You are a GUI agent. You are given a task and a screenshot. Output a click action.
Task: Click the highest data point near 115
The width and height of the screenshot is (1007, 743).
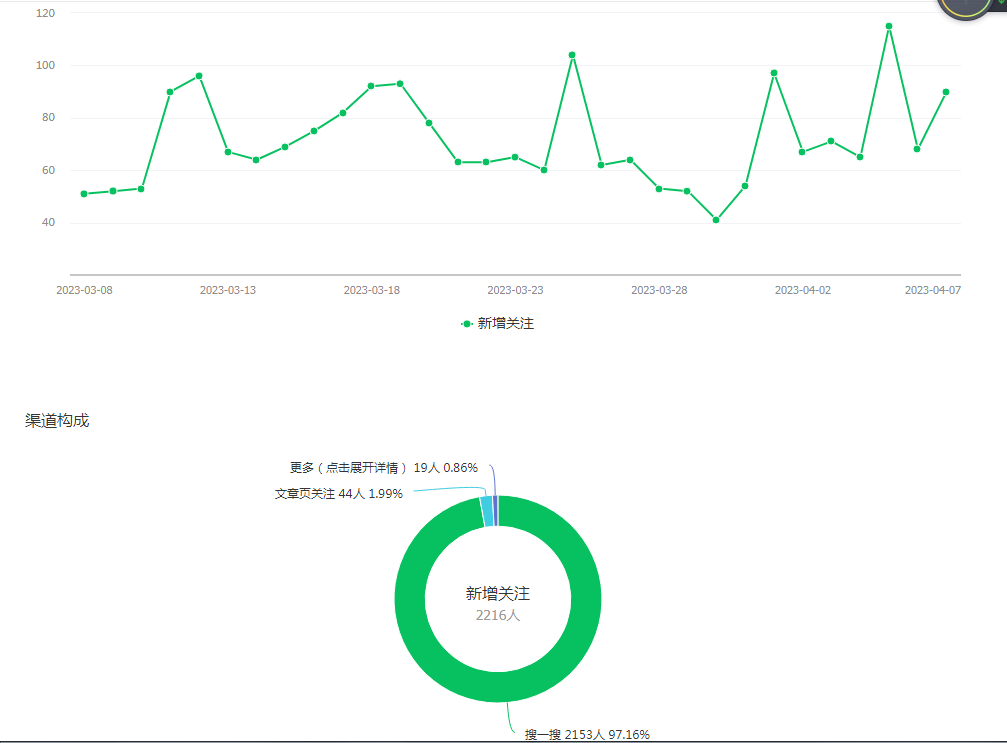pyautogui.click(x=889, y=26)
